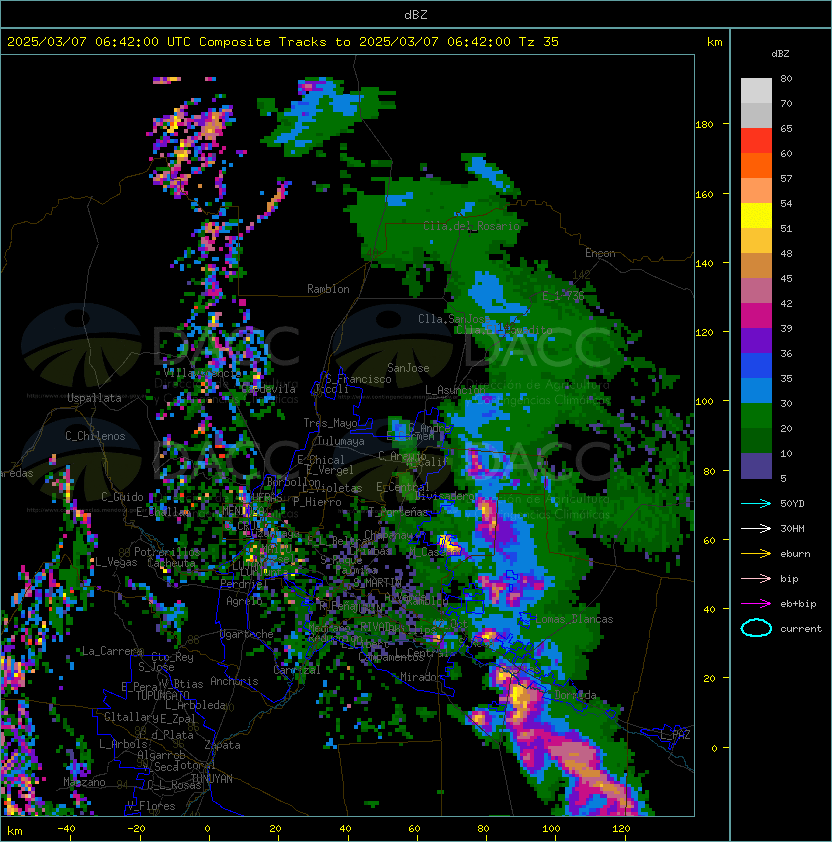This screenshot has height=842, width=832.
Task: Click the Tulumaya place label
Action: 341,441
